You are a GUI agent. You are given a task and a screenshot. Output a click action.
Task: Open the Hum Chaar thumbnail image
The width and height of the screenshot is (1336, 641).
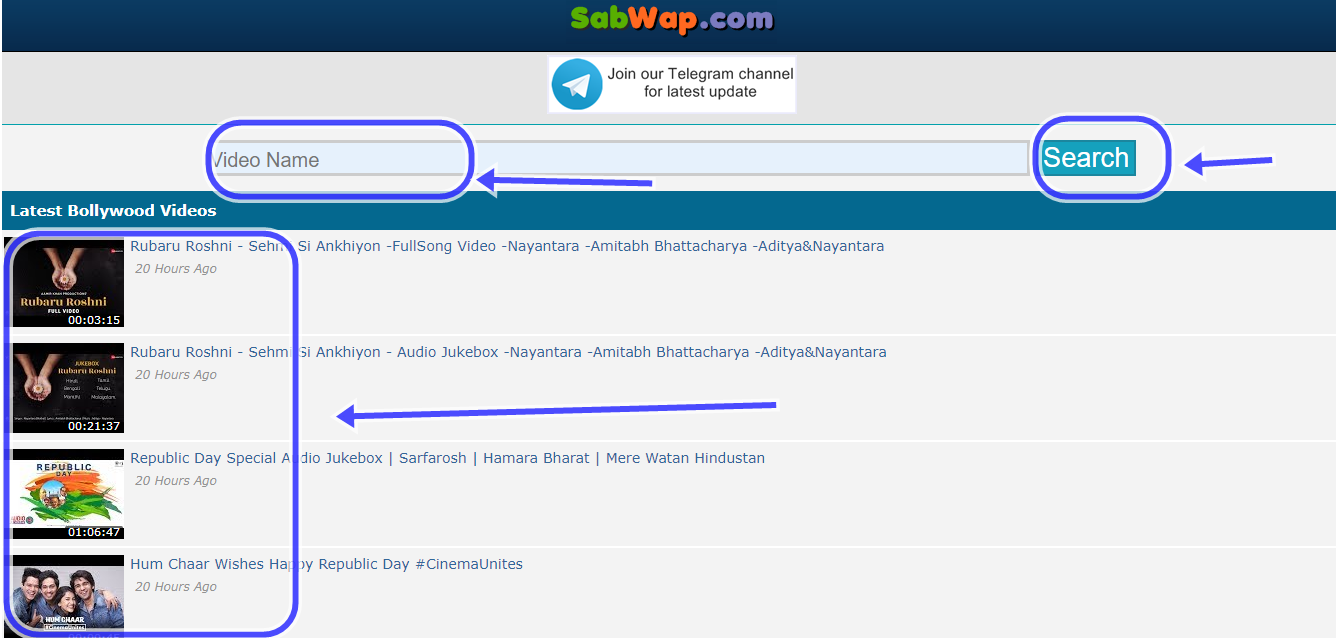click(68, 595)
